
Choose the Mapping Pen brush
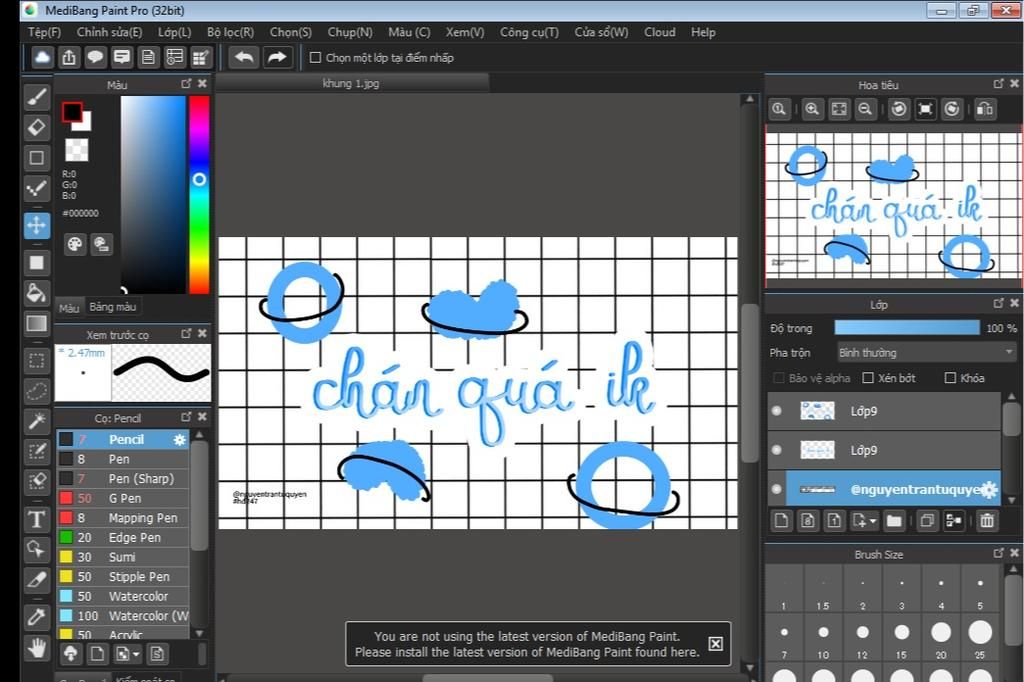pyautogui.click(x=123, y=518)
